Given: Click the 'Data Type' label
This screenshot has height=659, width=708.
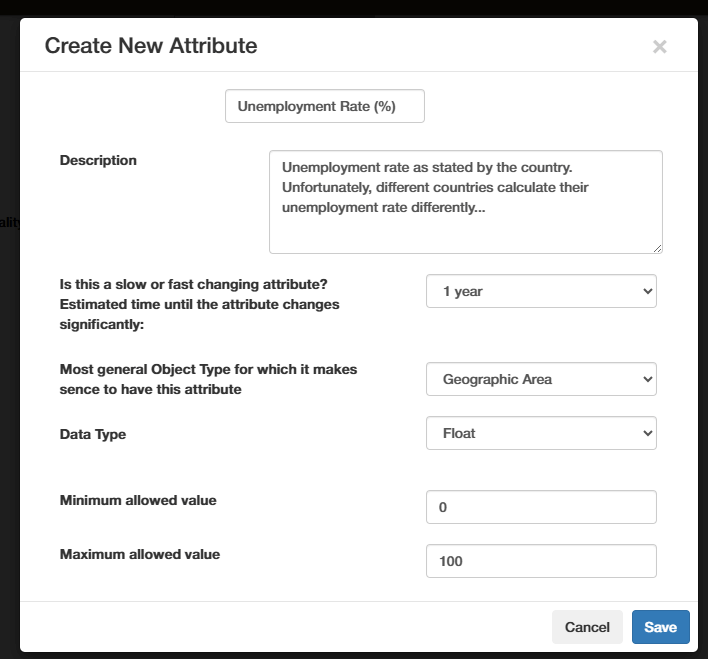Looking at the screenshot, I should [x=93, y=434].
